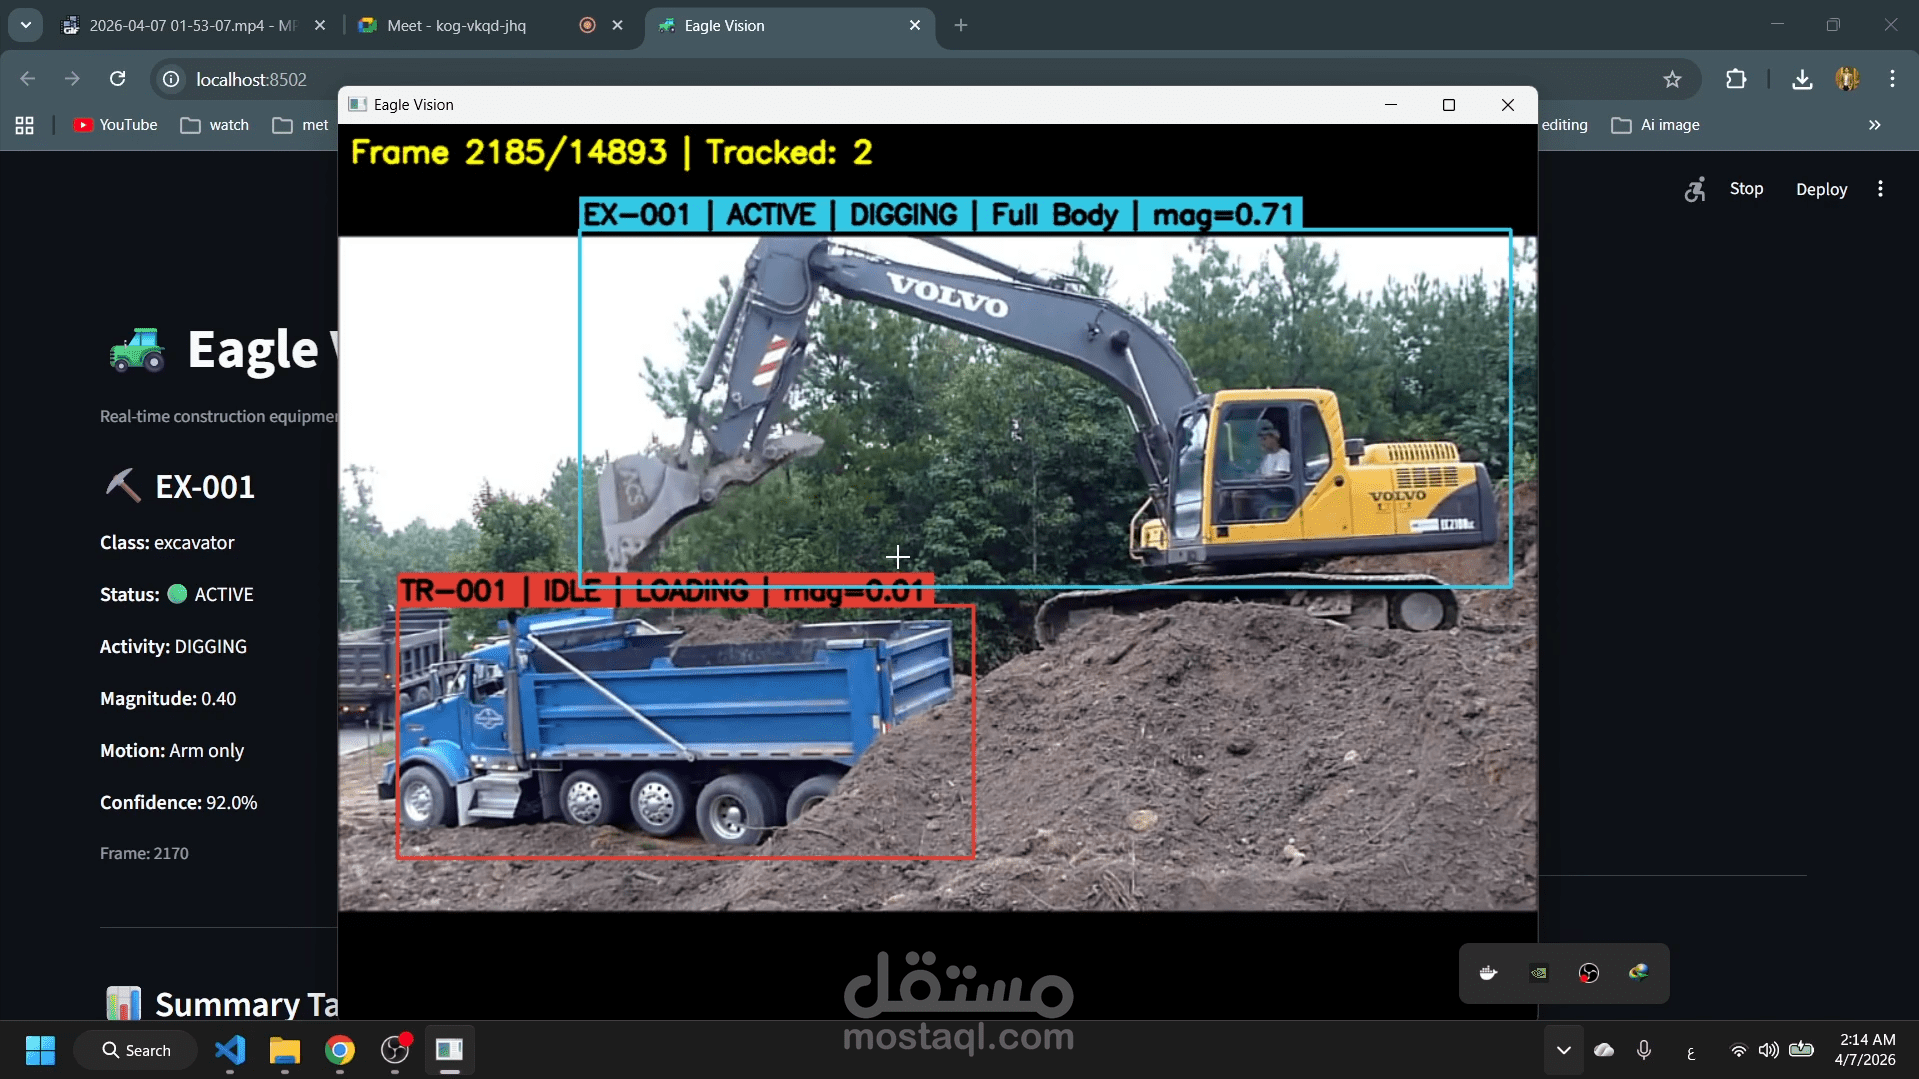Click Frame: 2170 caption
The width and height of the screenshot is (1919, 1079).
pyautogui.click(x=144, y=853)
